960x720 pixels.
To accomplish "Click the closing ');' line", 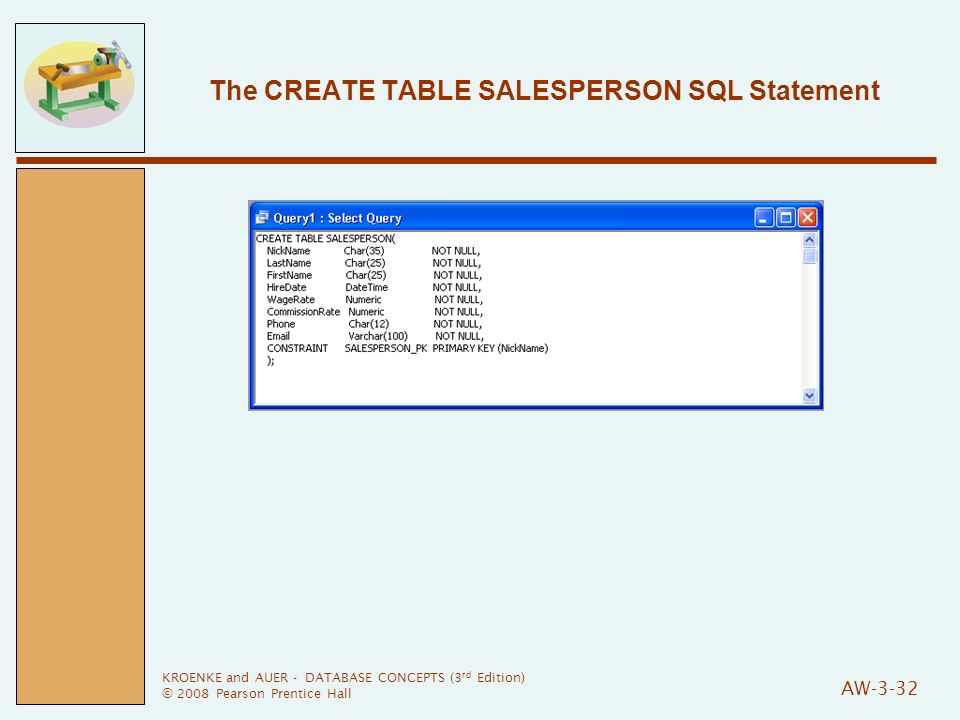I will pyautogui.click(x=271, y=361).
